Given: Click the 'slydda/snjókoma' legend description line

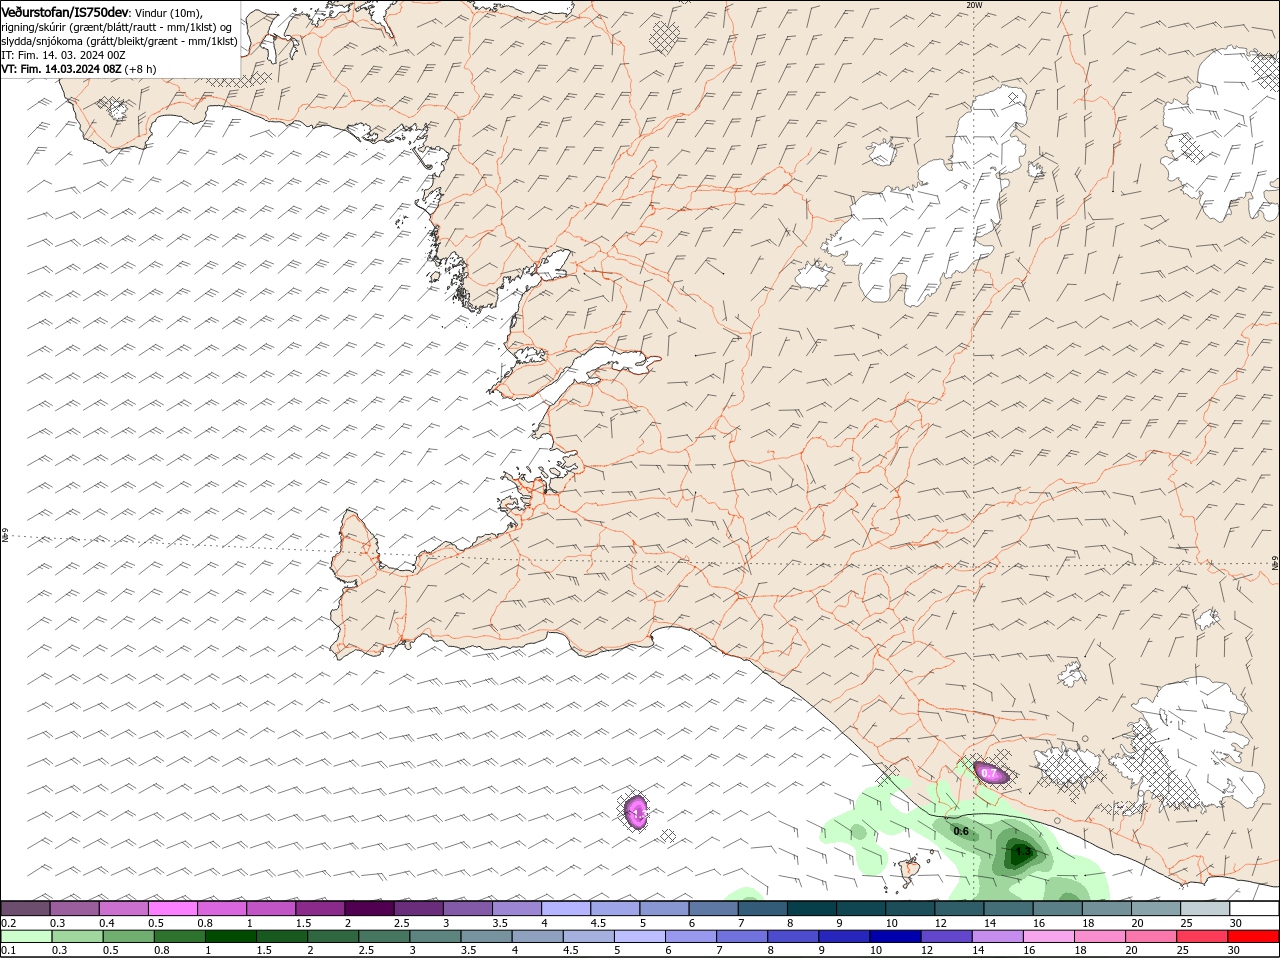Looking at the screenshot, I should 119,41.
